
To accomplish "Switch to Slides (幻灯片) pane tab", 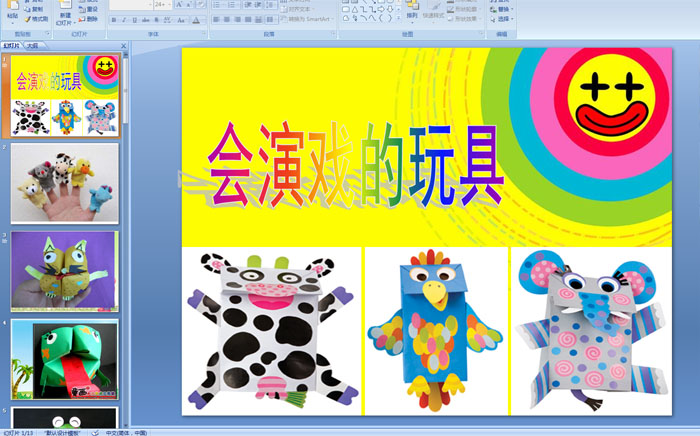I will coord(12,46).
